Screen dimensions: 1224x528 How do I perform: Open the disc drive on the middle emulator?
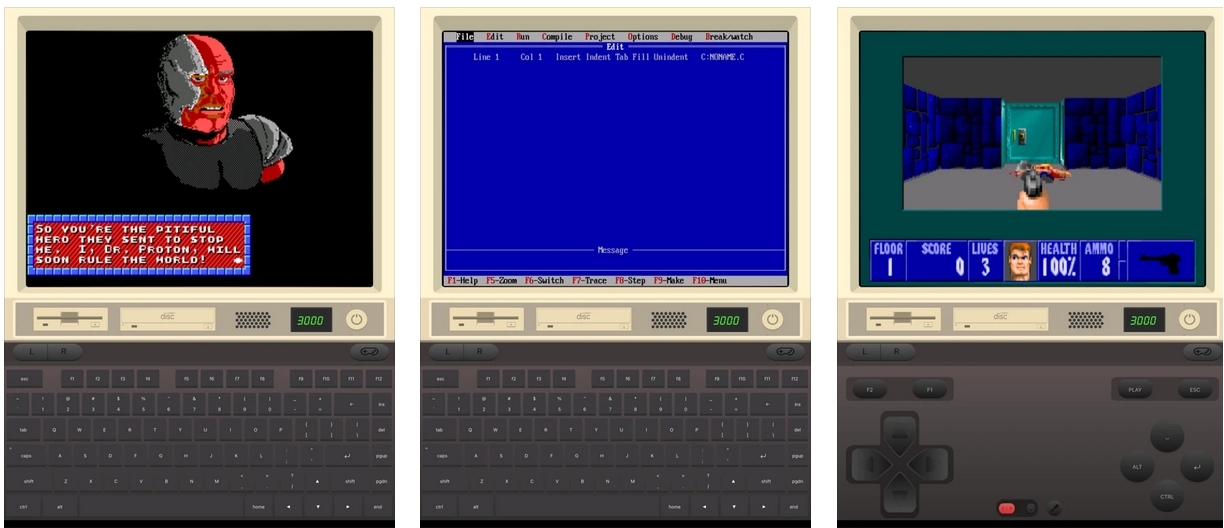(x=583, y=320)
